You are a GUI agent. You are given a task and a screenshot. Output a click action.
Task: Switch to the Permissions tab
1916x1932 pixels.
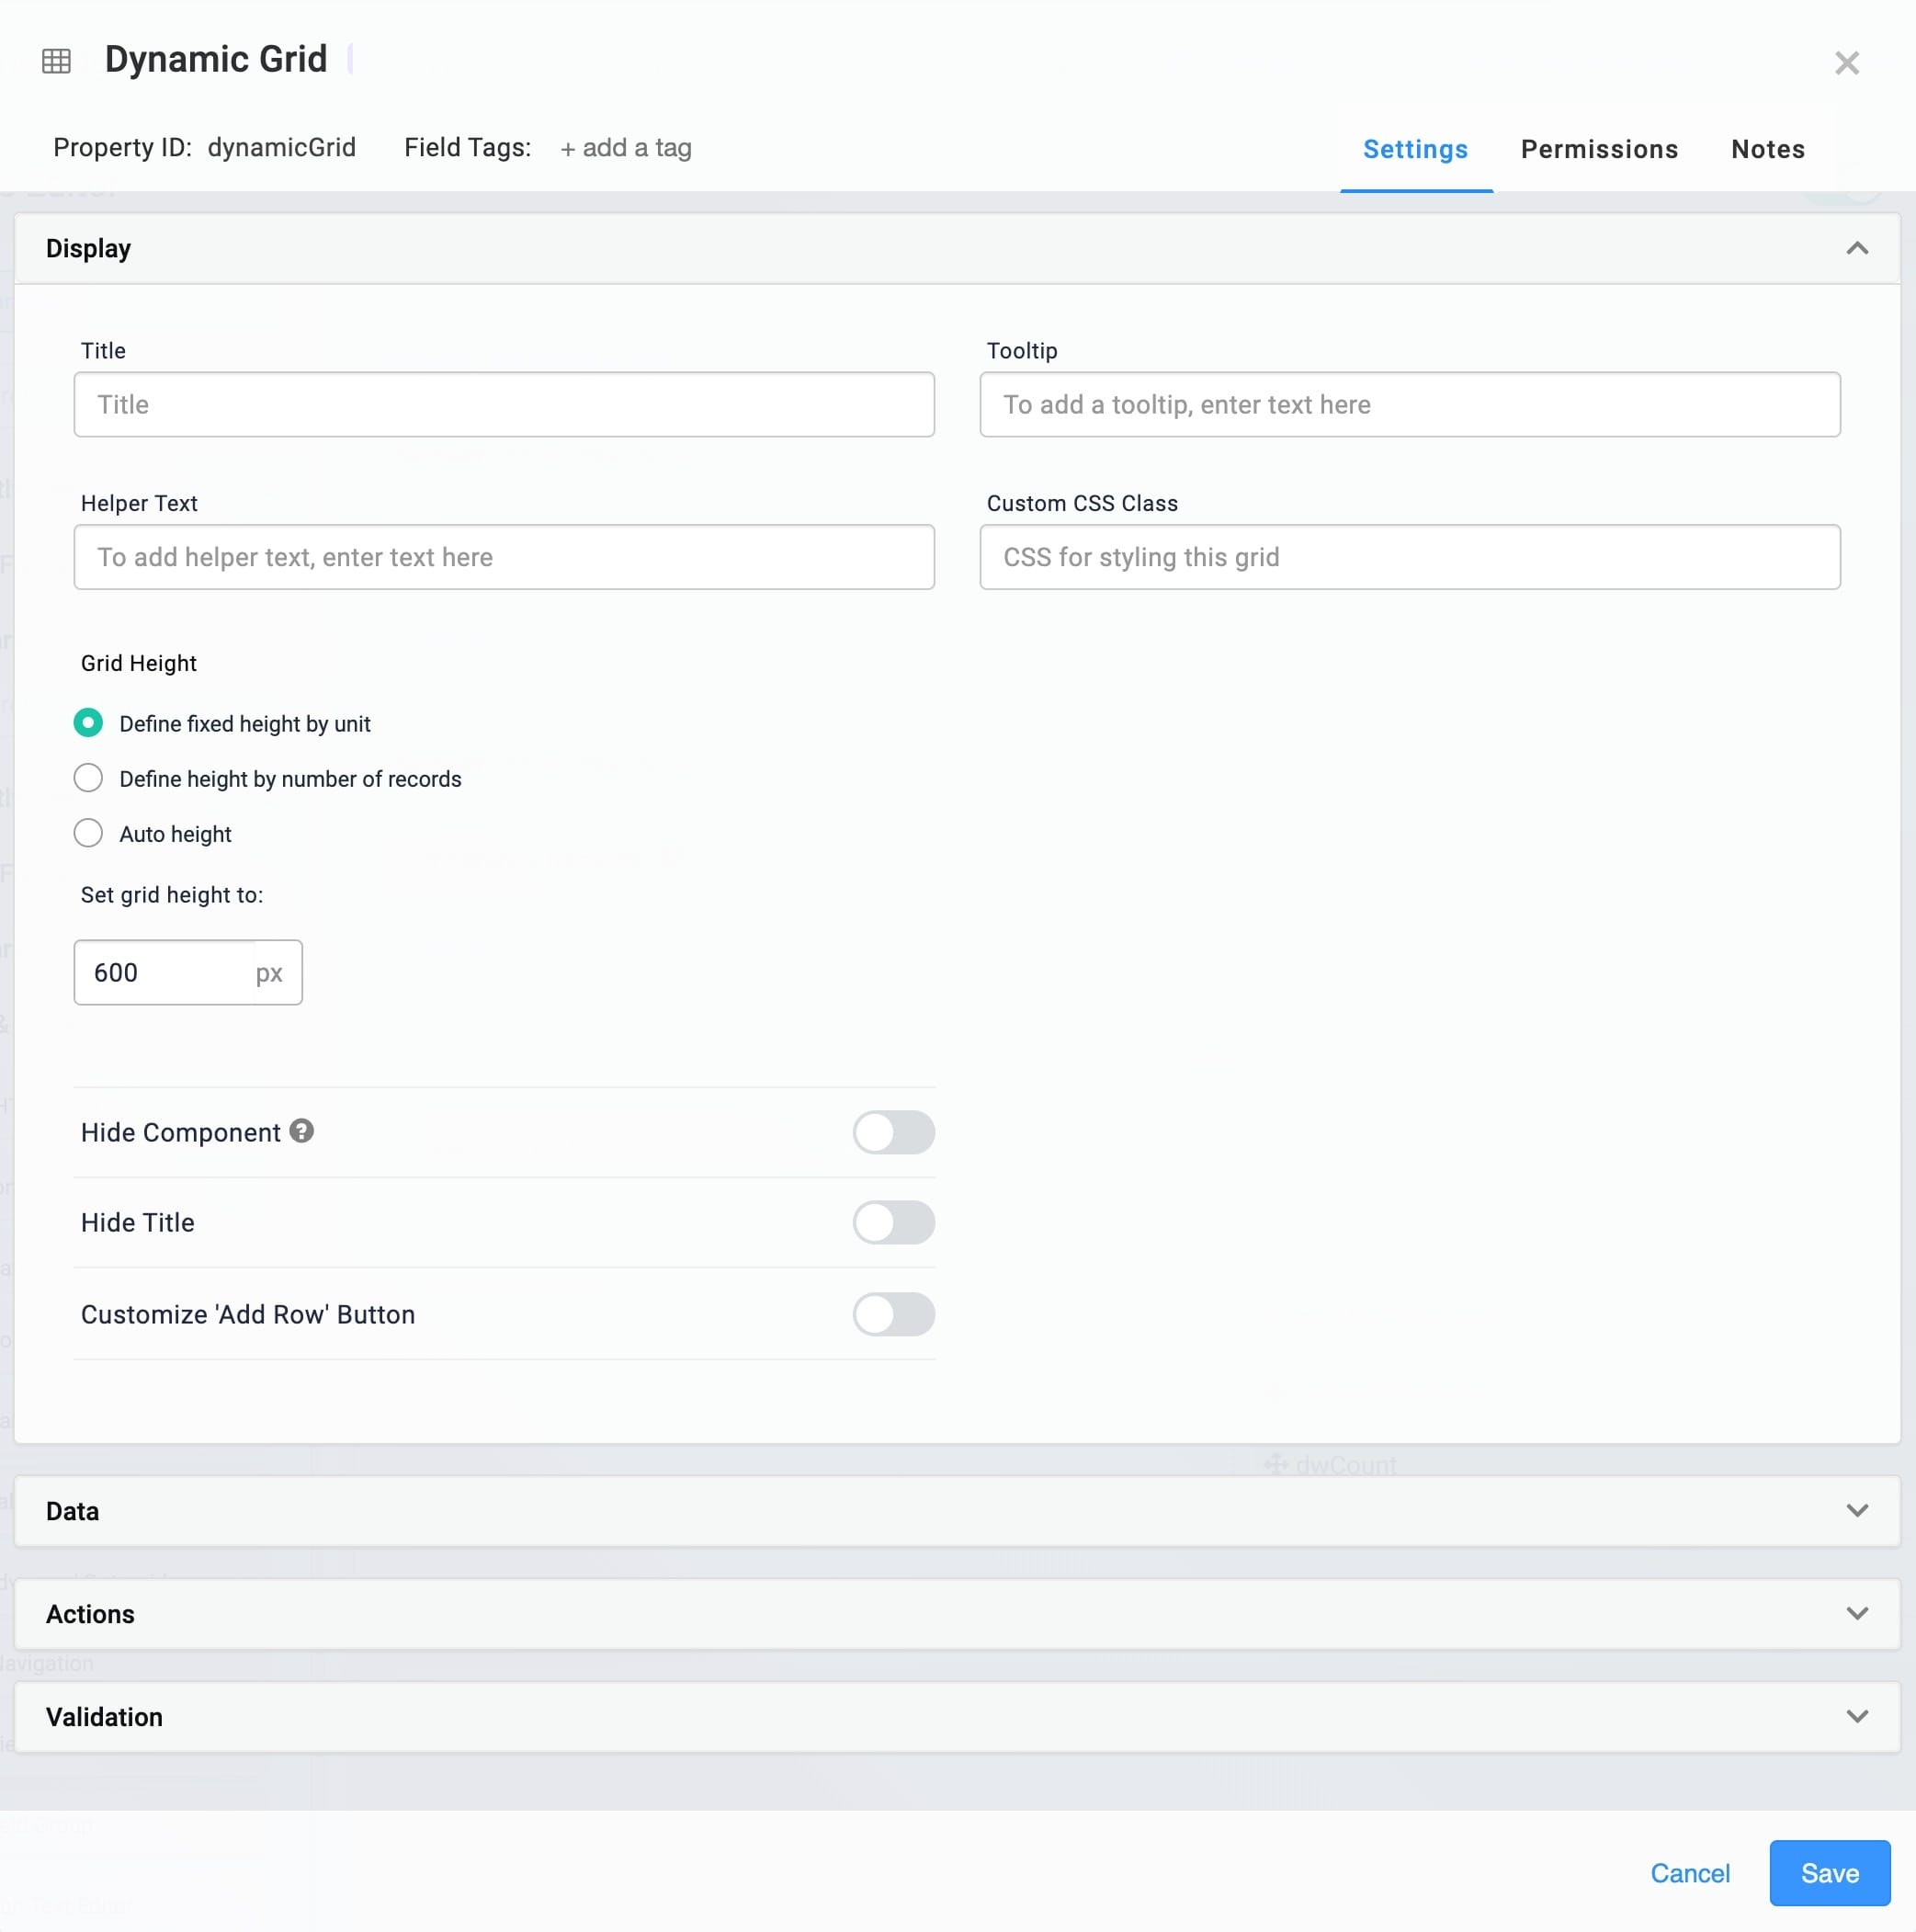[x=1599, y=149]
